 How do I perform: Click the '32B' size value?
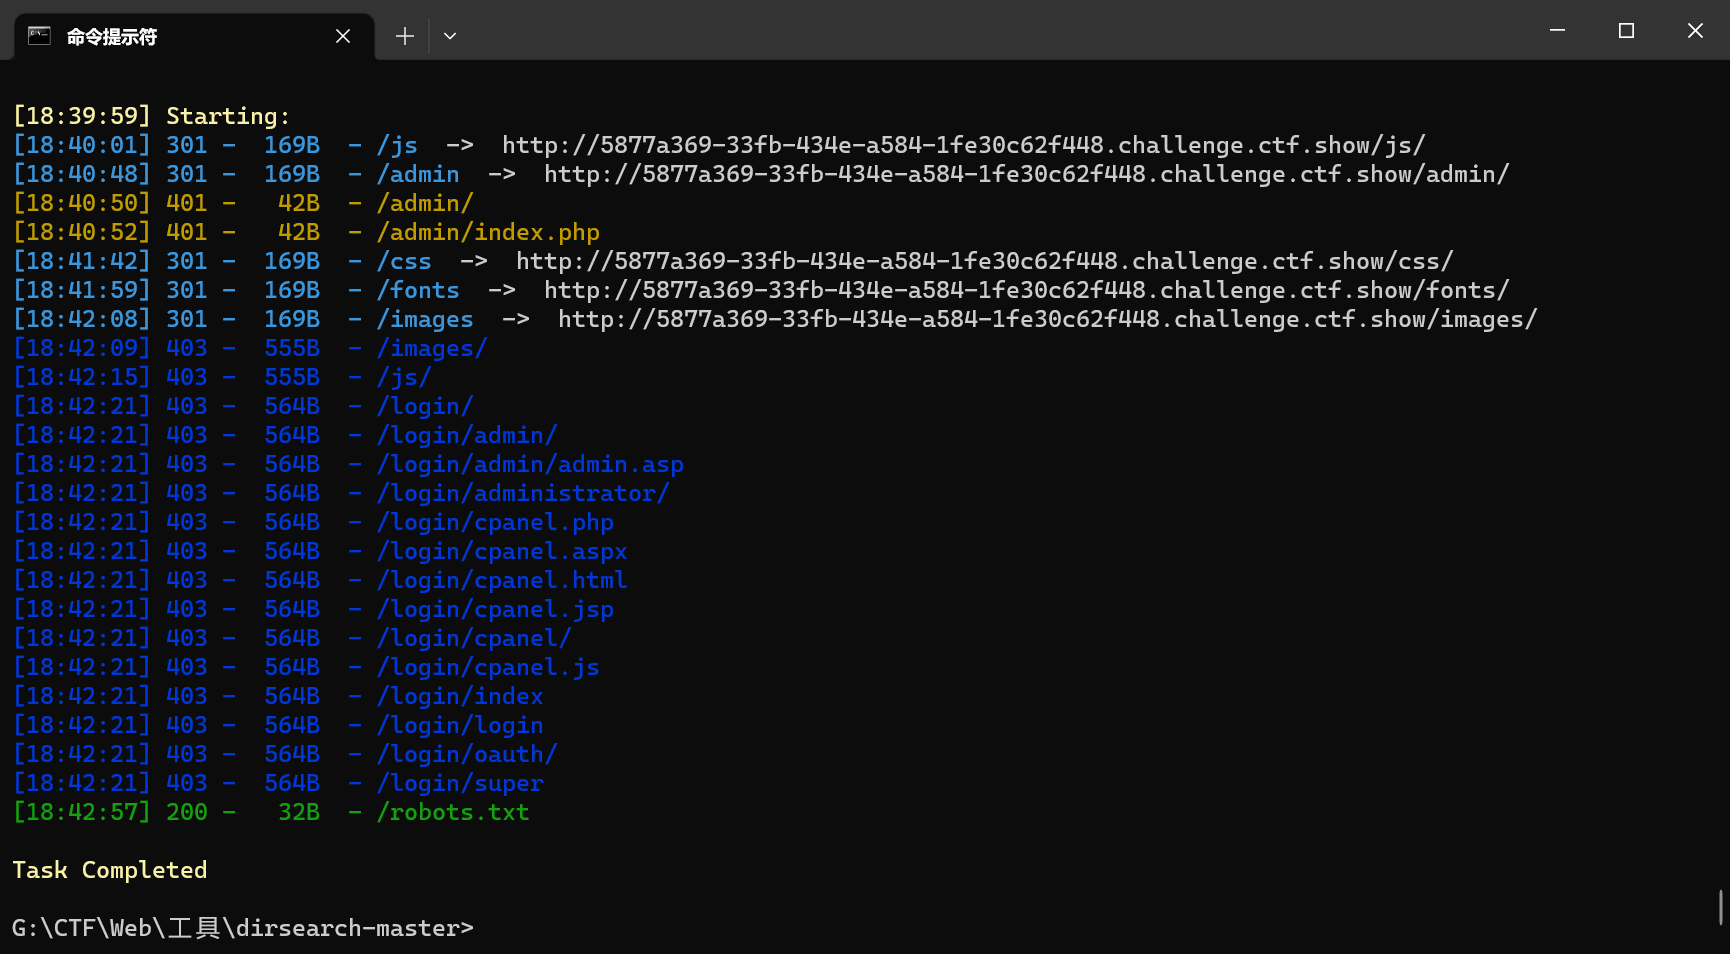(299, 812)
